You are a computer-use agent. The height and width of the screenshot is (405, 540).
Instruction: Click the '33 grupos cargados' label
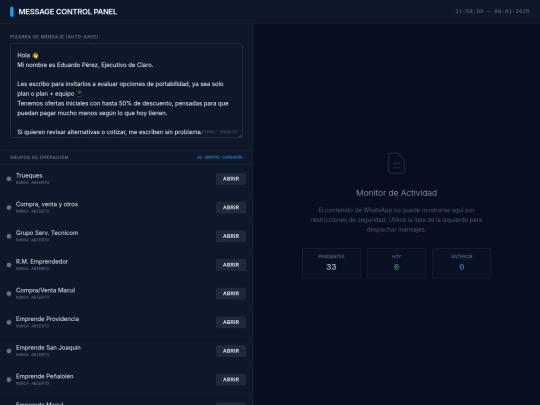coord(220,157)
